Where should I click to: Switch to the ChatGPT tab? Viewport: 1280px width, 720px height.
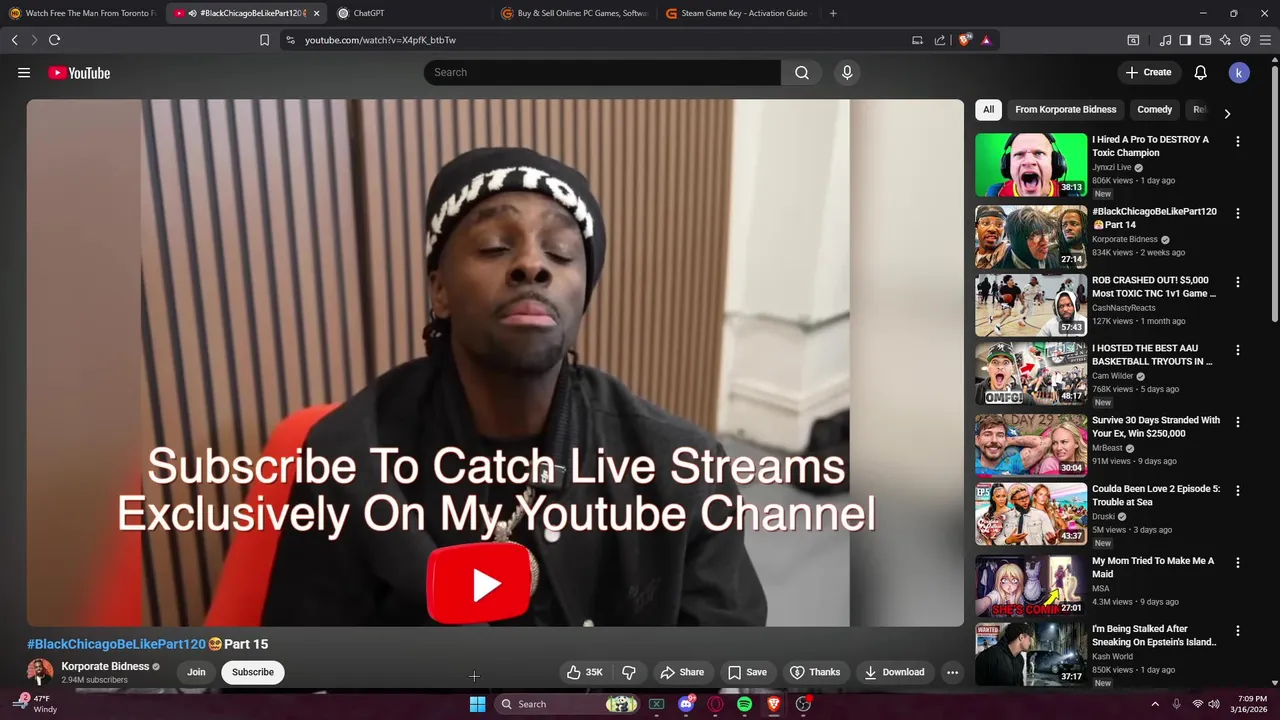point(410,13)
